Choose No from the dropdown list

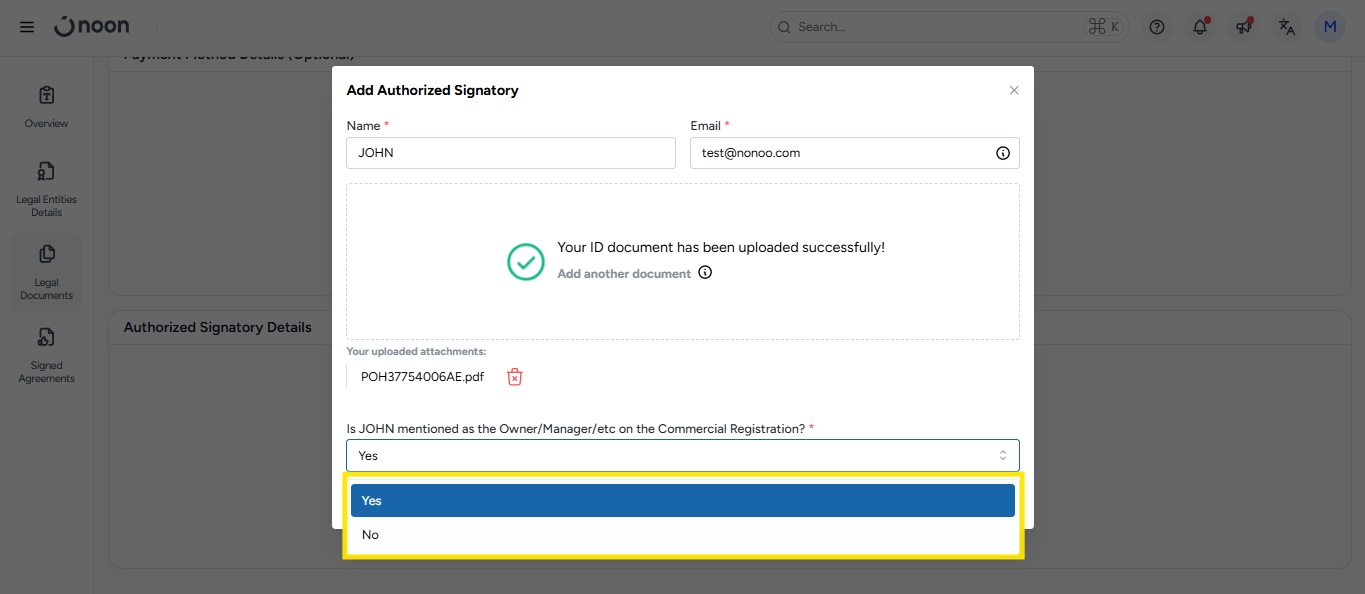click(682, 535)
